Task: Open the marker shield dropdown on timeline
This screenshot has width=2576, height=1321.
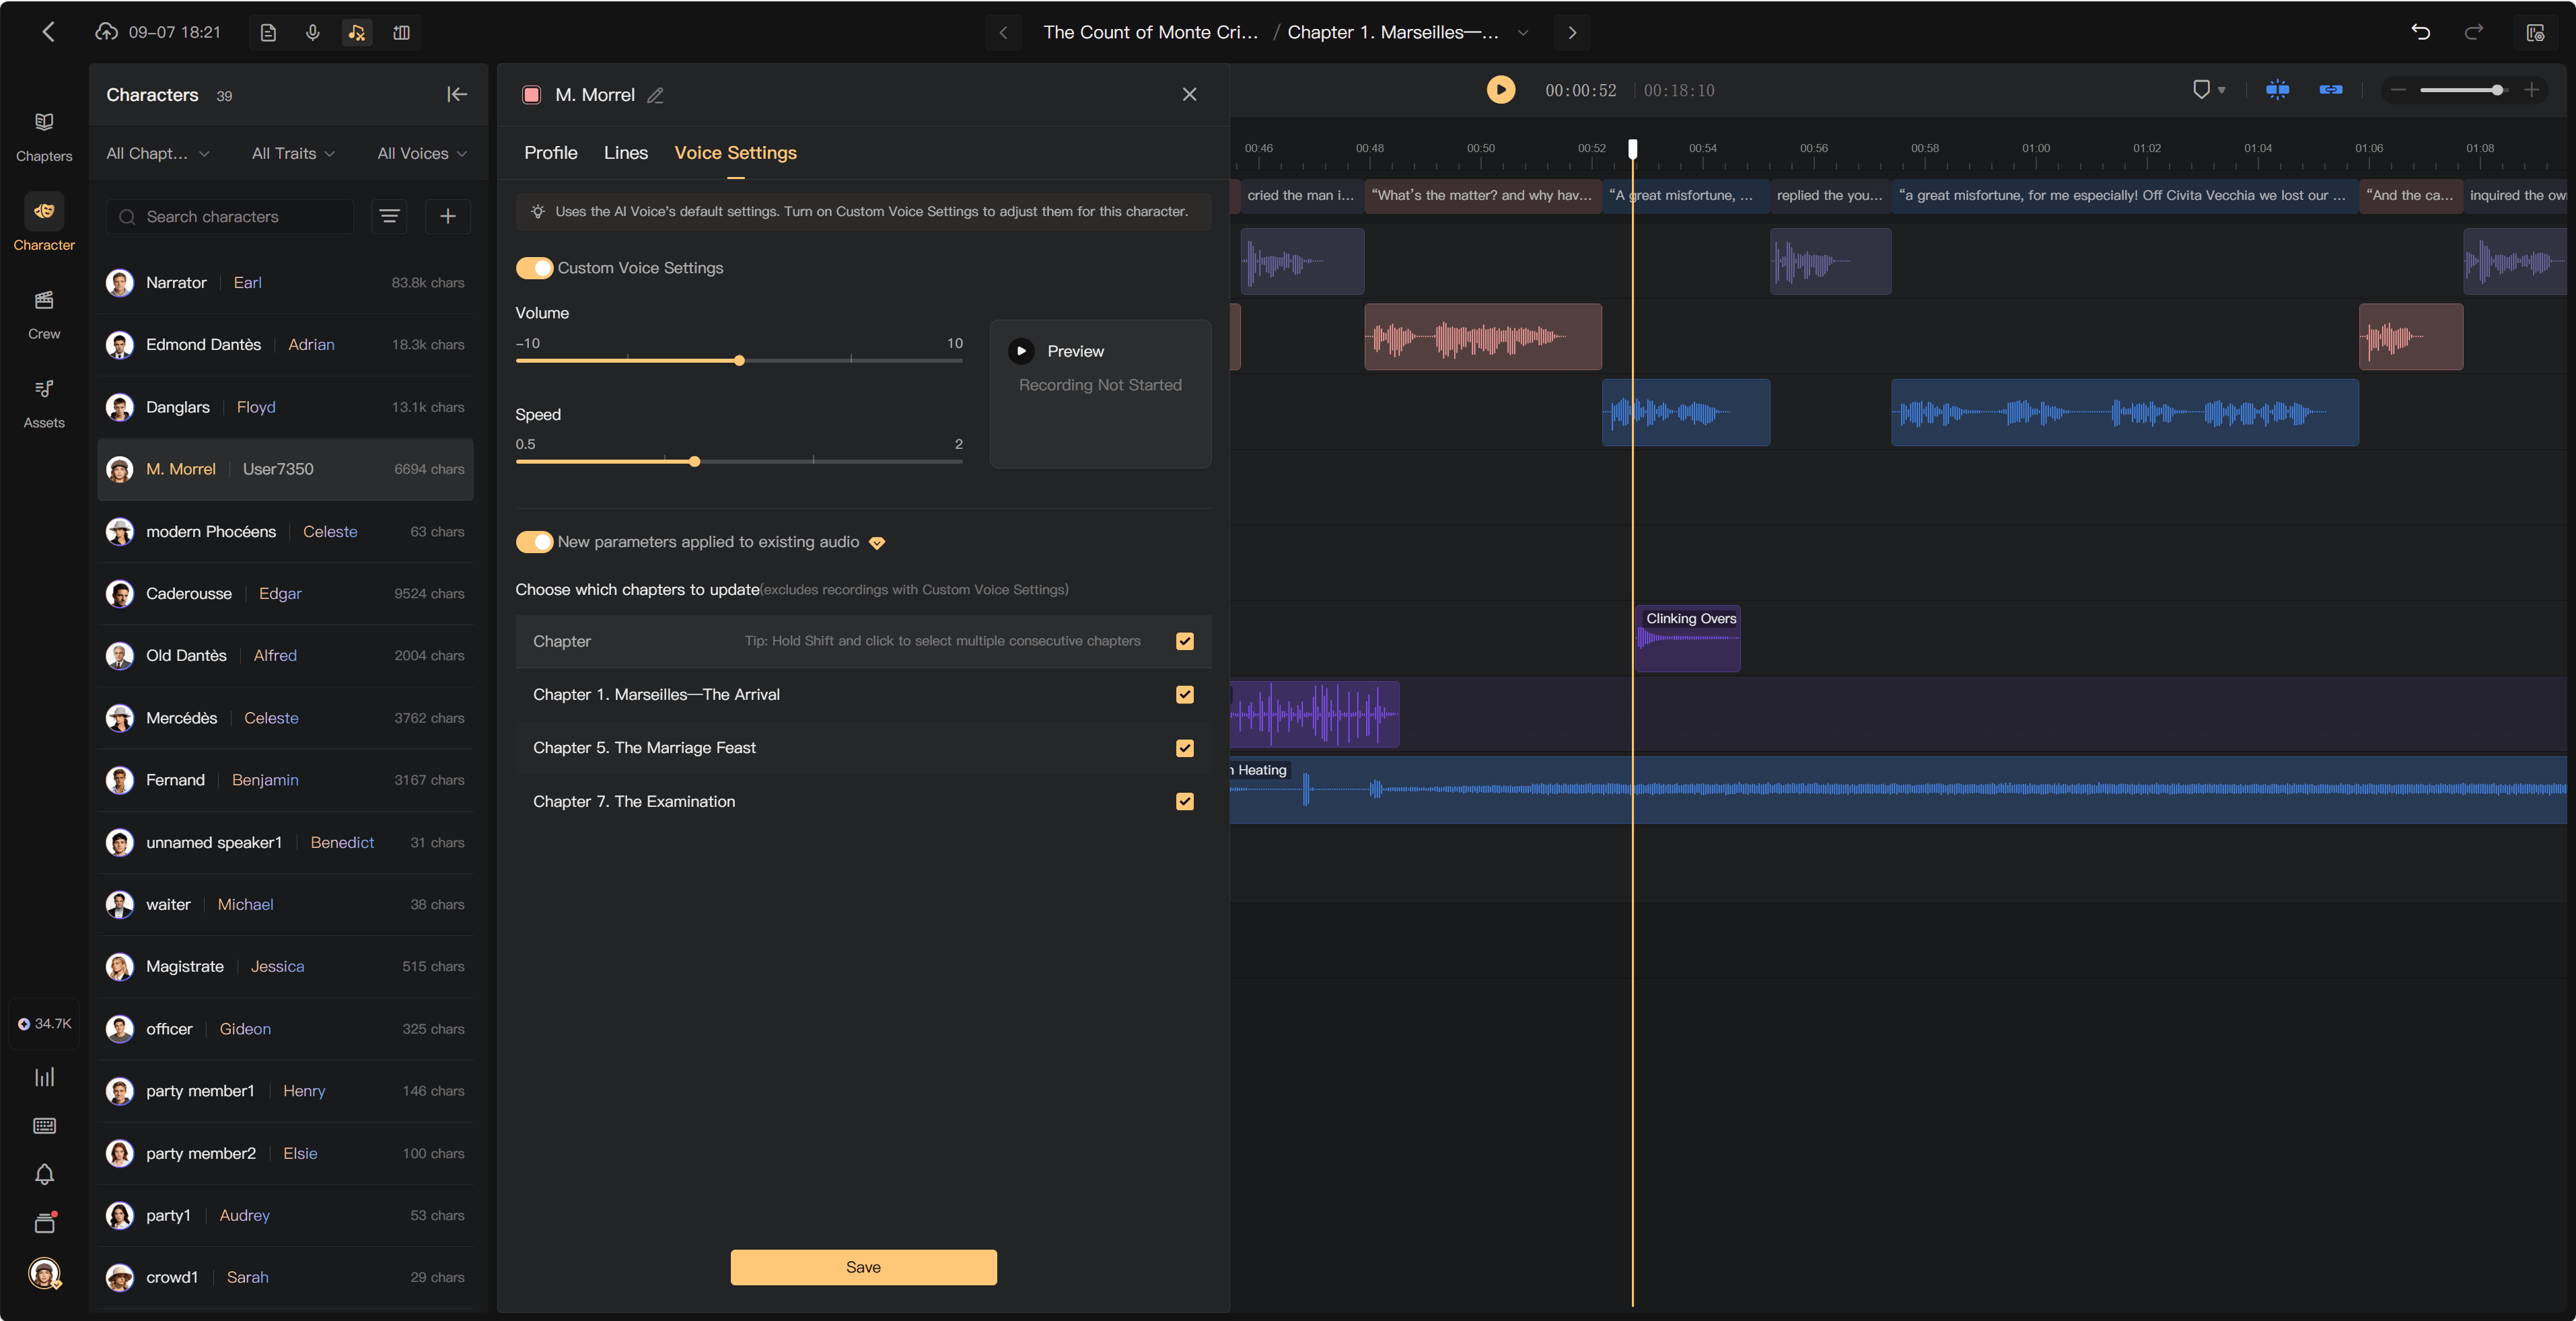Action: click(2208, 90)
